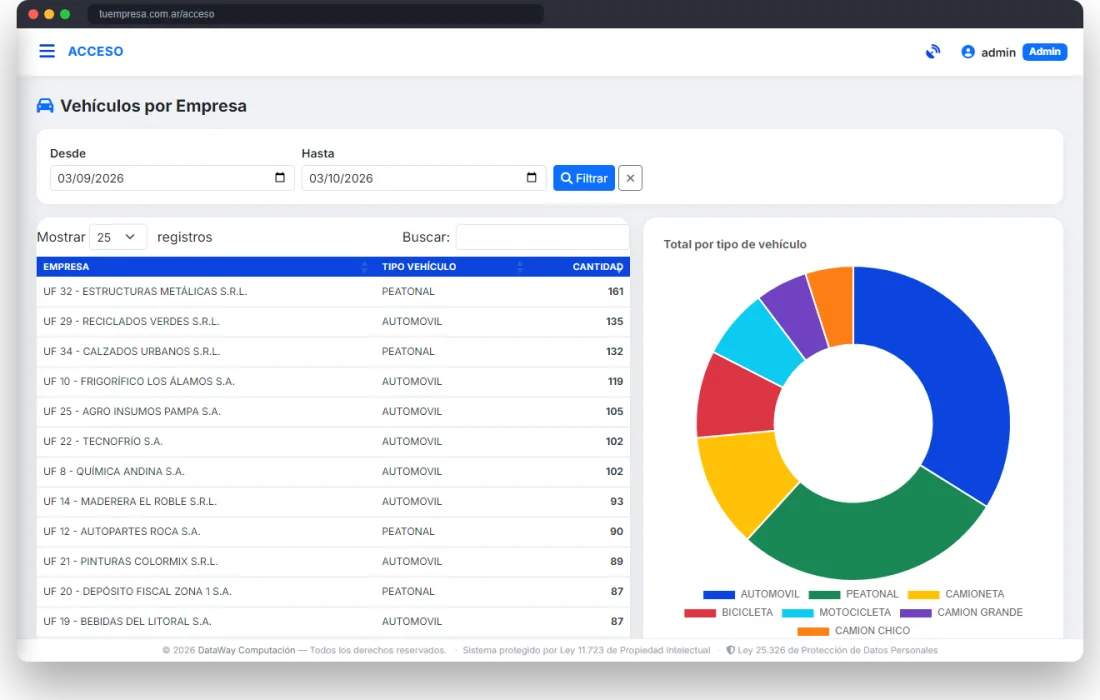Open the admin user profile icon
Viewport: 1100px width, 700px height.
[x=967, y=52]
